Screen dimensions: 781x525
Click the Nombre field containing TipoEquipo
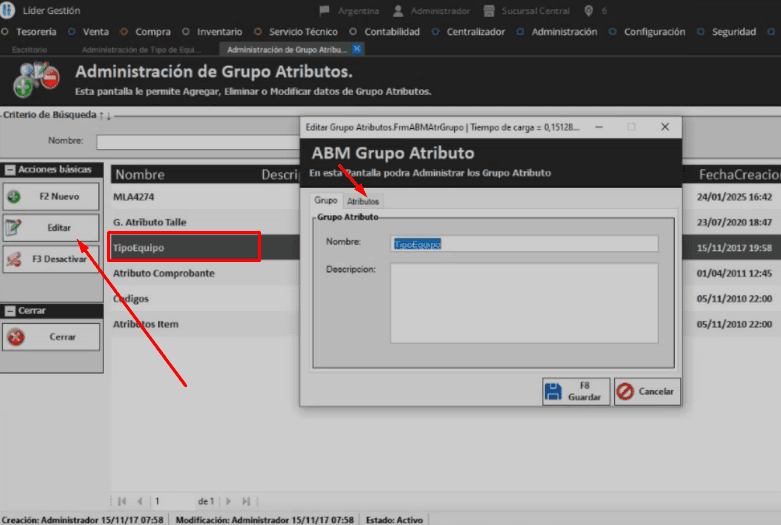pyautogui.click(x=524, y=243)
